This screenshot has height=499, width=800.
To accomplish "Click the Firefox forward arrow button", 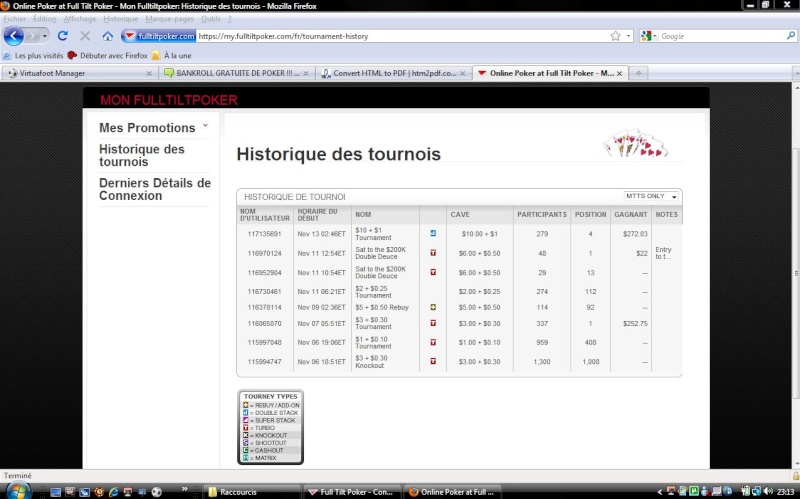I will point(32,36).
